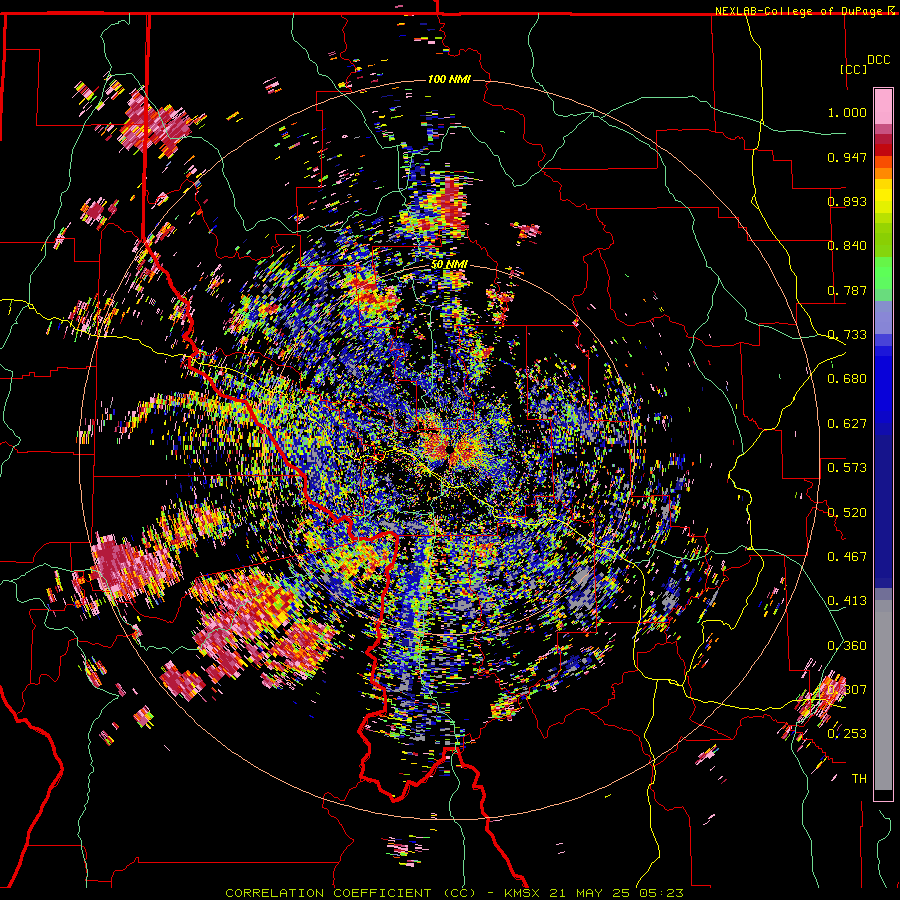The width and height of the screenshot is (900, 900).
Task: Click the [CC] units label above color bar
Action: click(x=853, y=69)
